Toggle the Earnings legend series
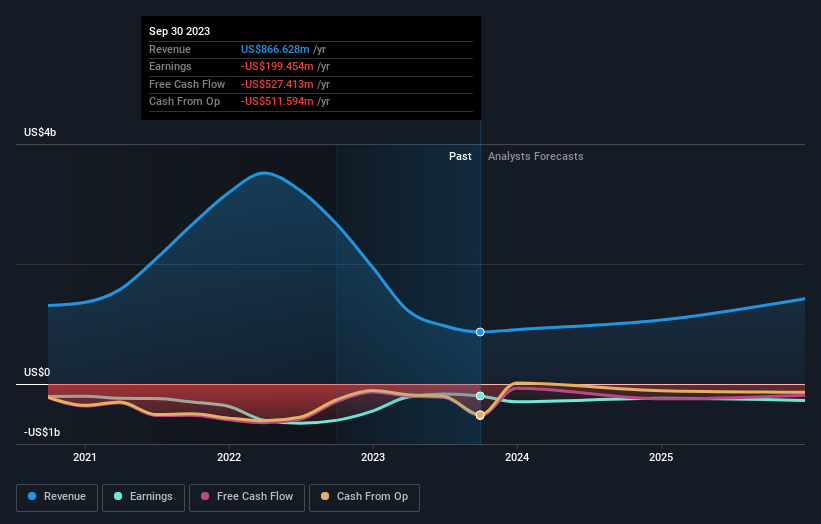 [x=143, y=497]
